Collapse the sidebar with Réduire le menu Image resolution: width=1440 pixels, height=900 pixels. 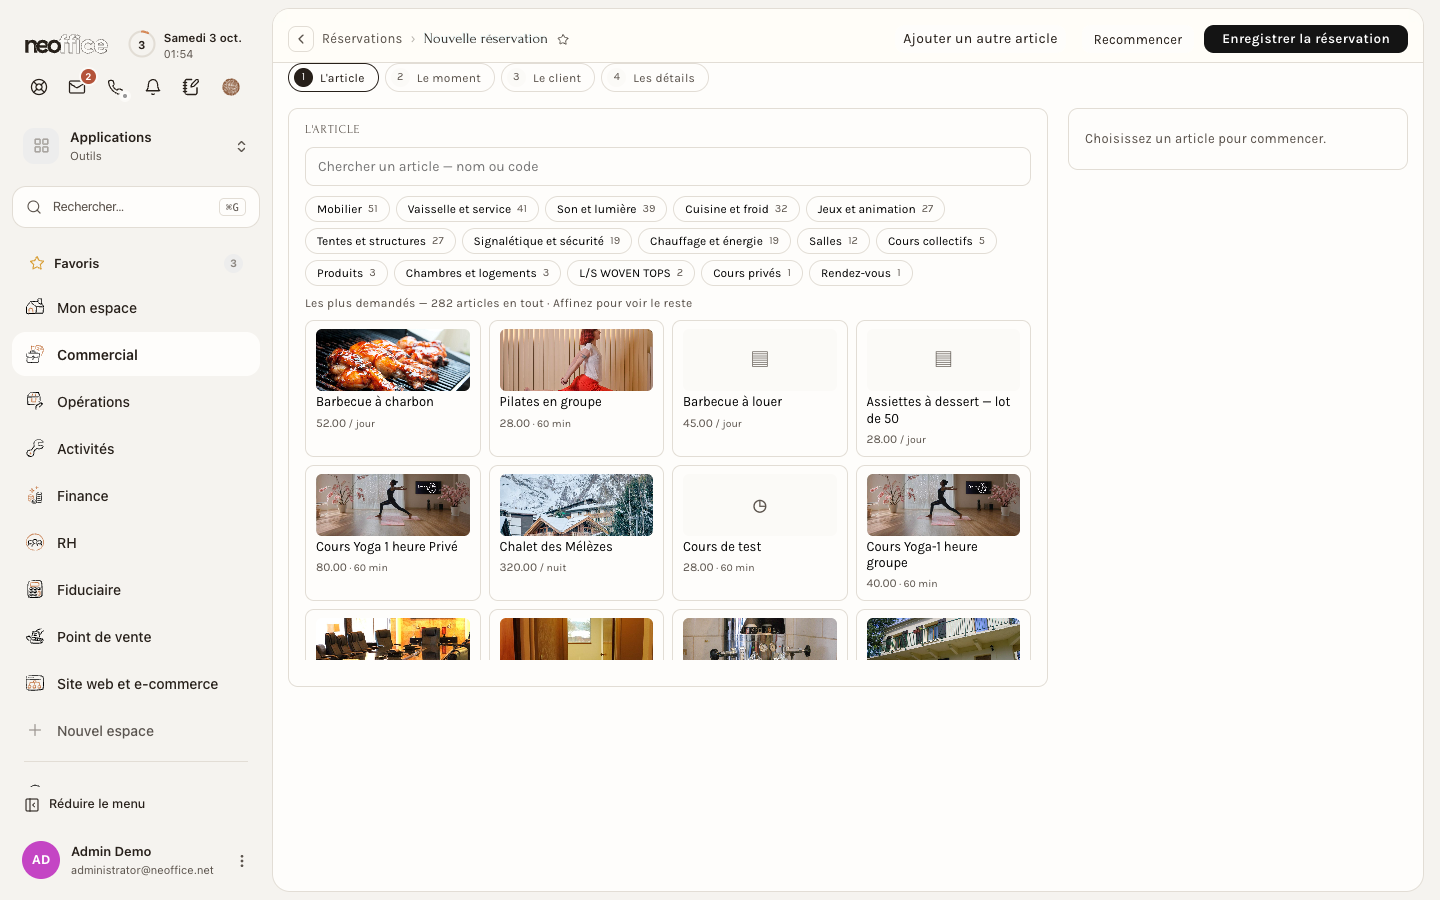point(85,804)
